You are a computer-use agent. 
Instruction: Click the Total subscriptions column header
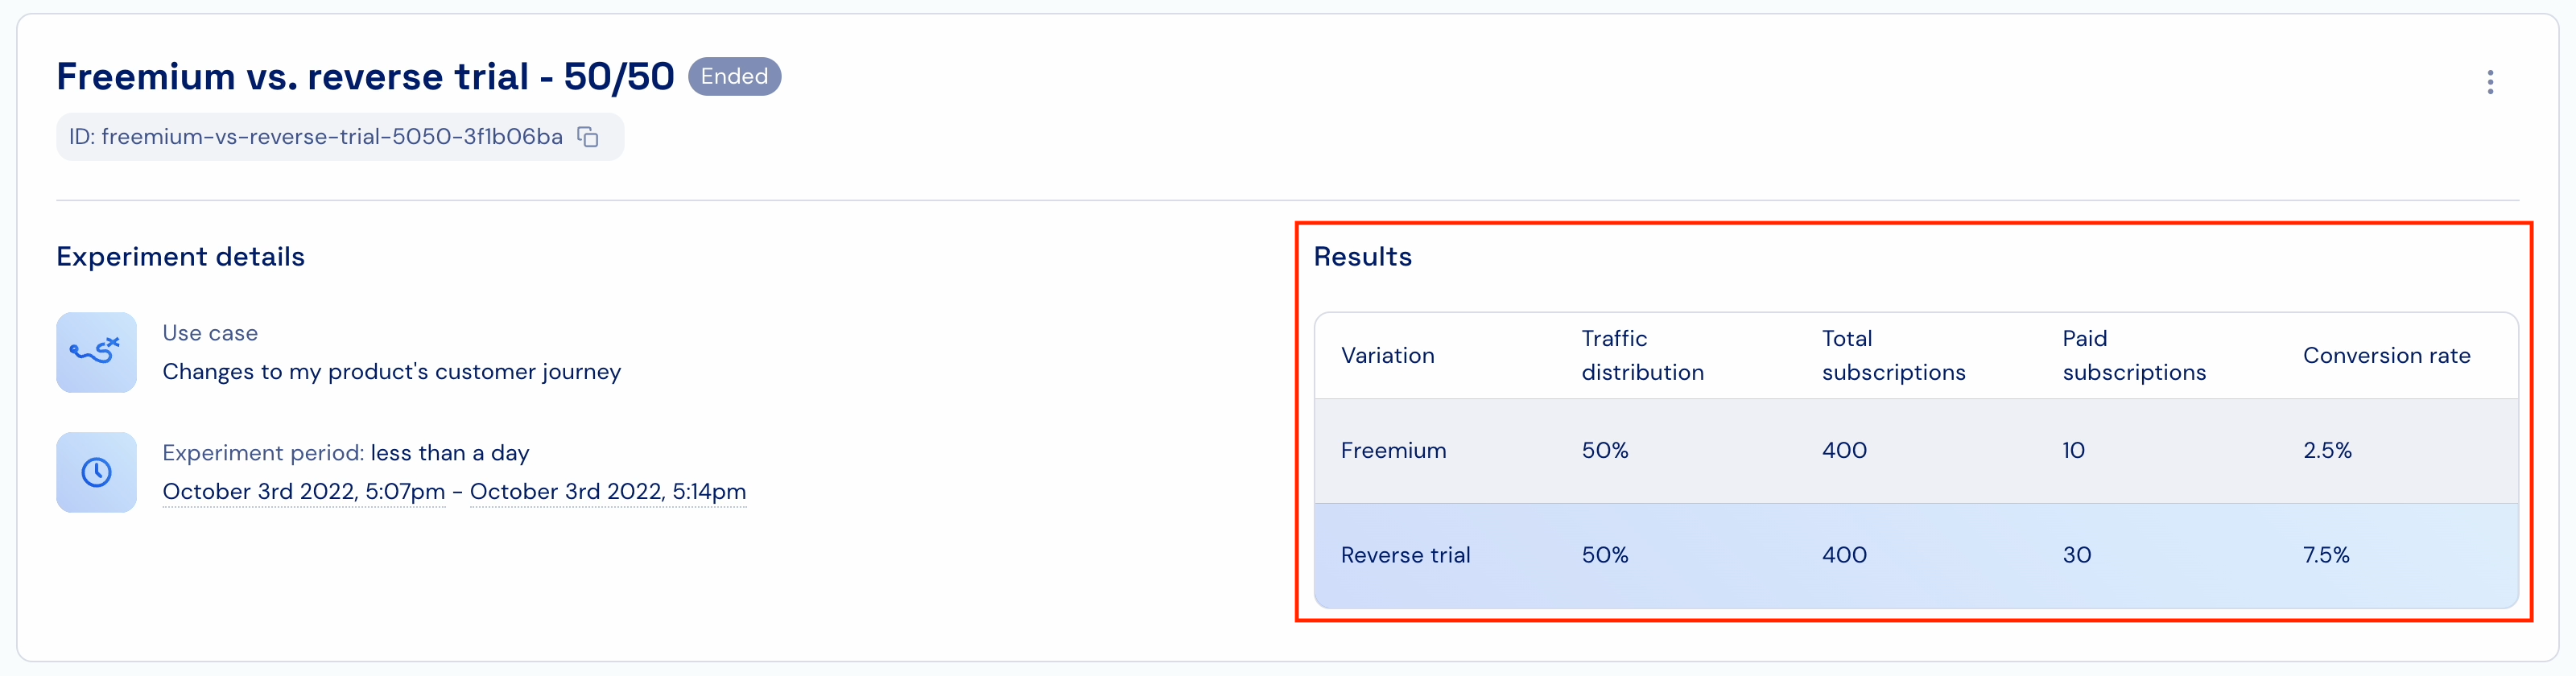point(1893,355)
